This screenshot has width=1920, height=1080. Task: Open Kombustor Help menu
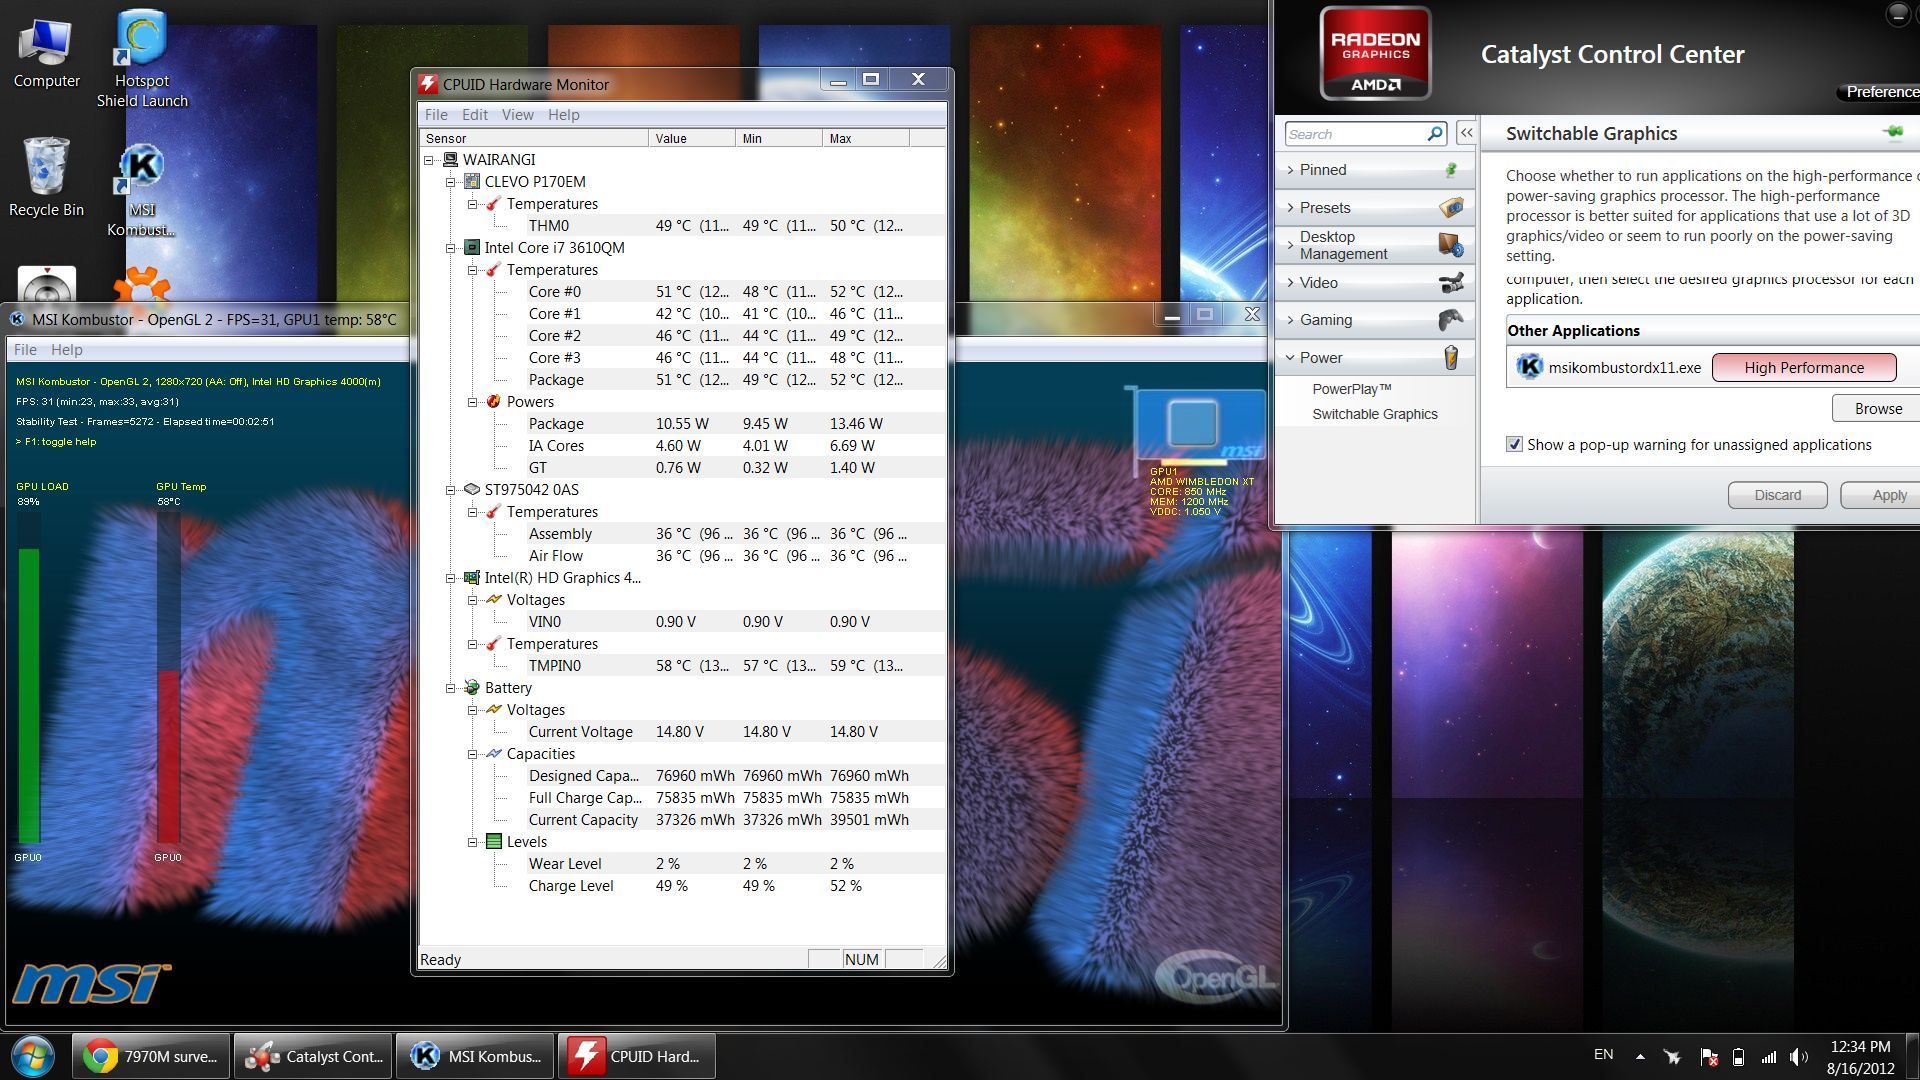coord(66,350)
